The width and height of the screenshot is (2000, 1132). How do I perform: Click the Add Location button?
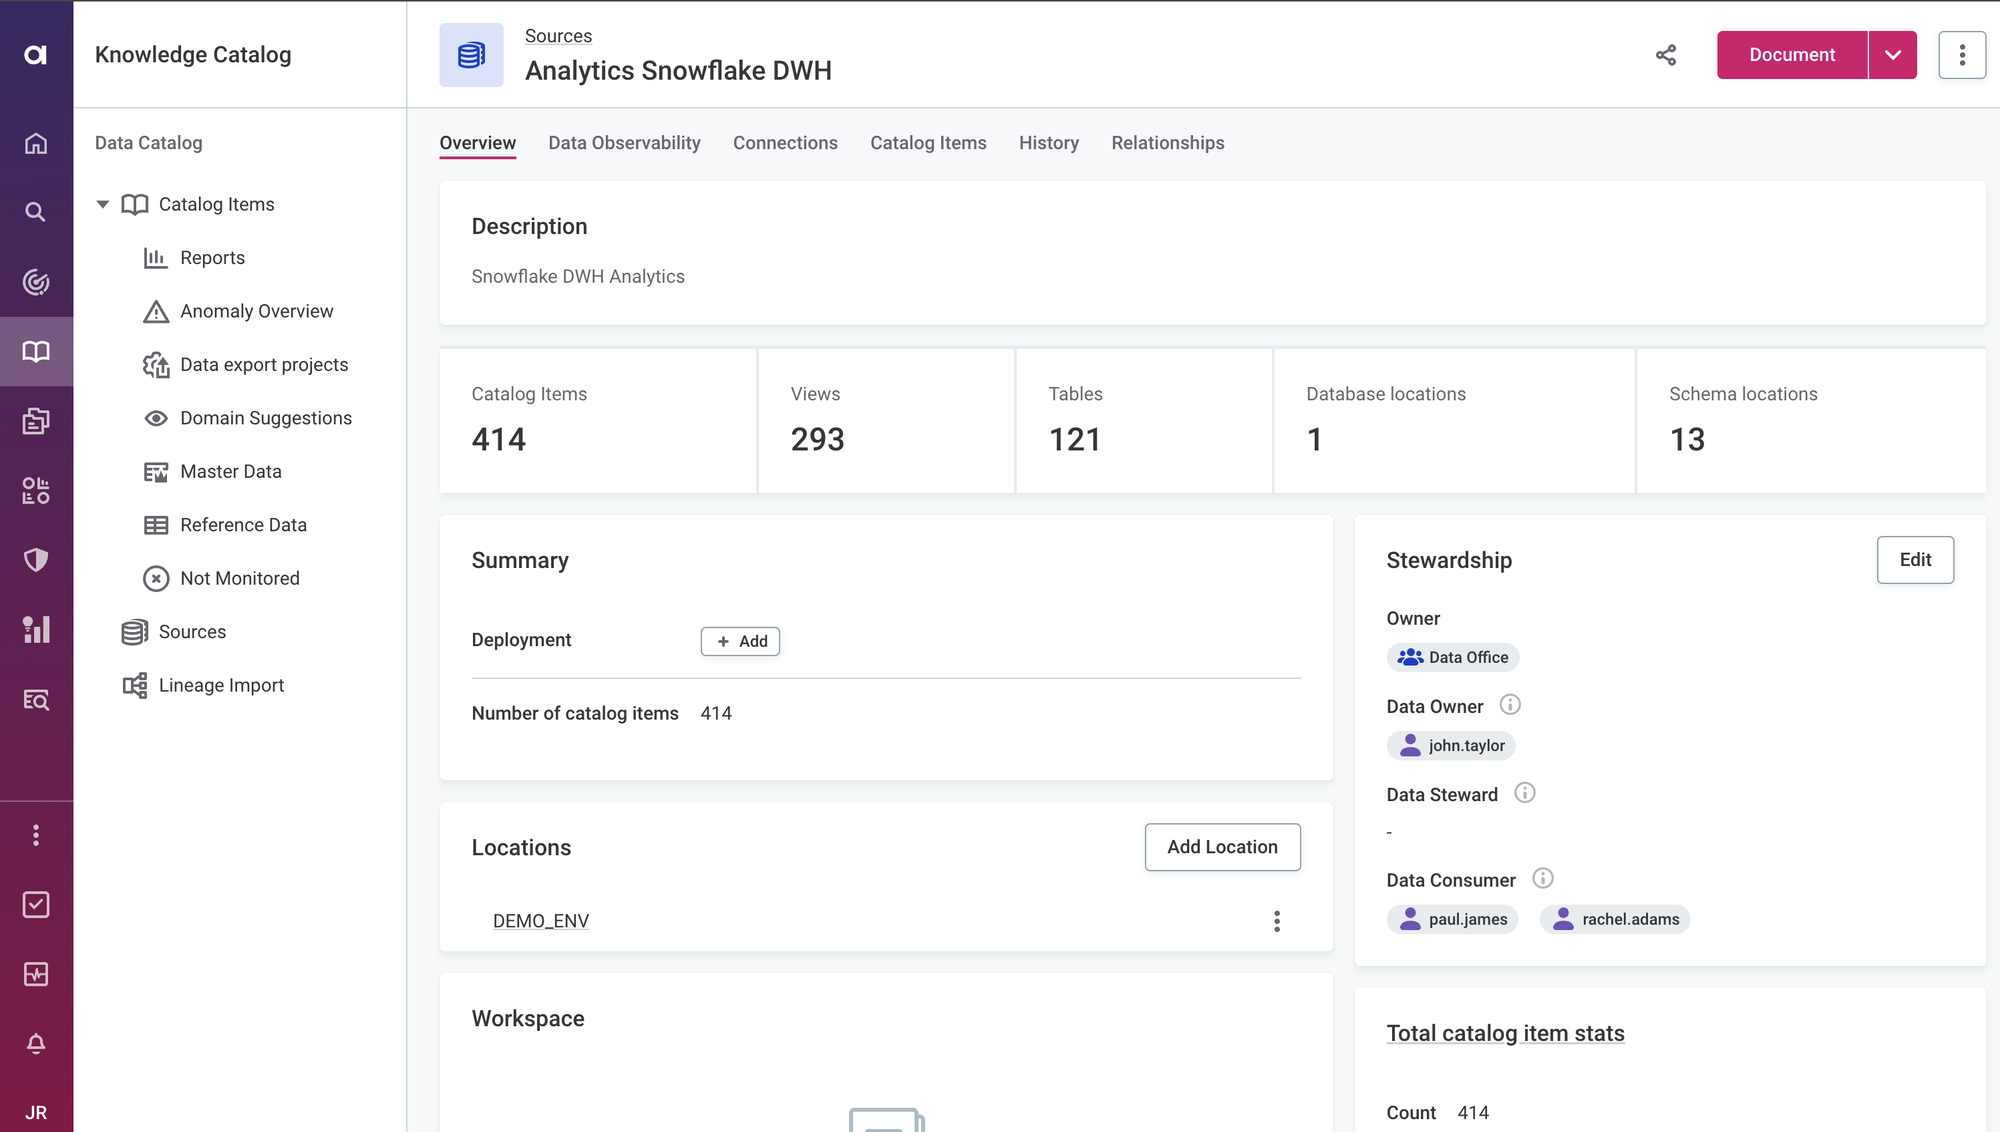pos(1222,847)
